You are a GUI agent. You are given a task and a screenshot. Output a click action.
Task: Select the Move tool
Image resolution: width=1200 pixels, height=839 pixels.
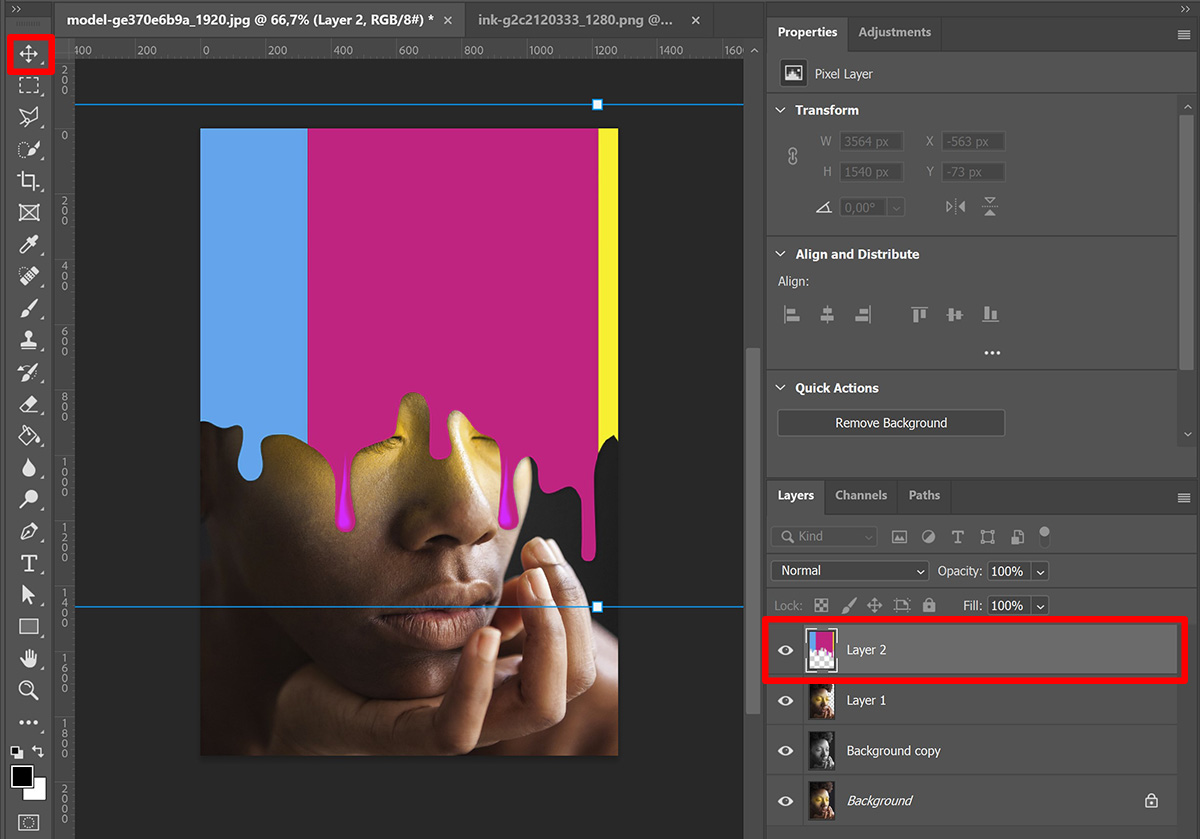pos(27,55)
